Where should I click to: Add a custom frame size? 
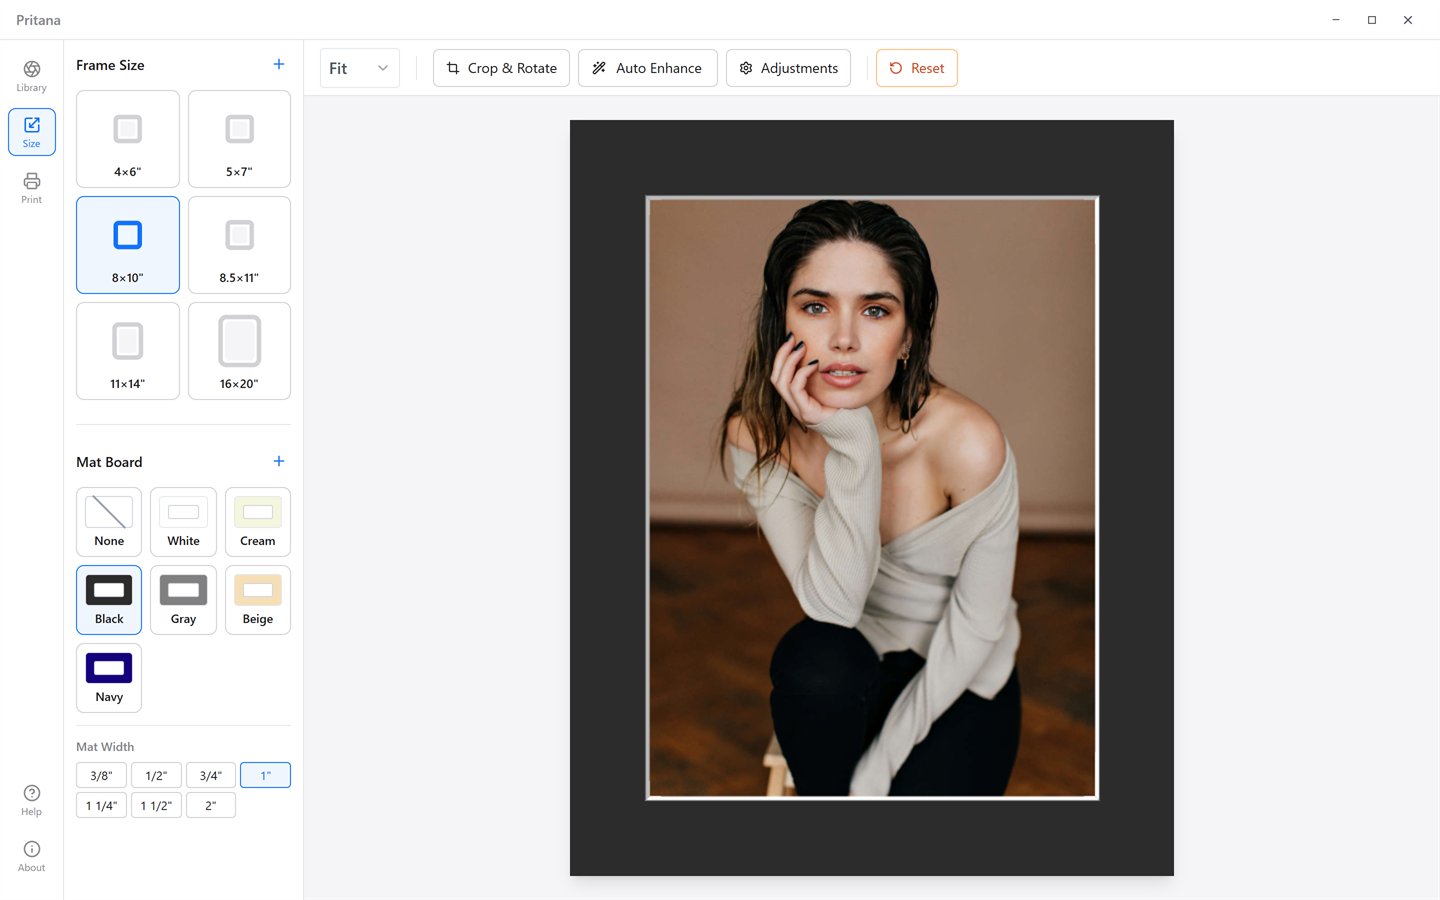[279, 65]
